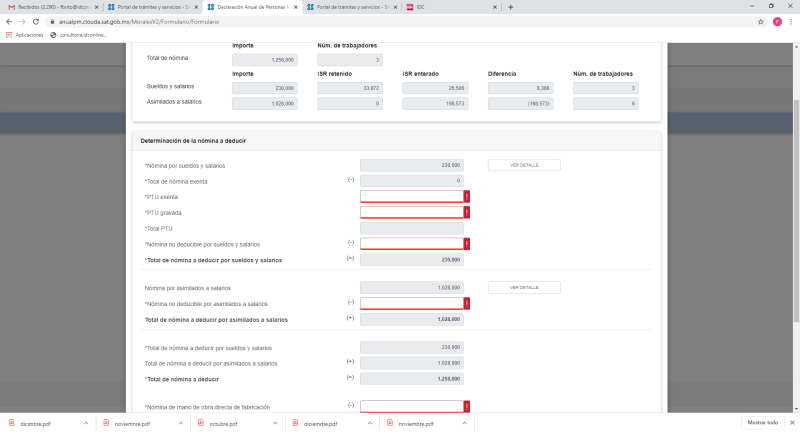This screenshot has height=433, width=800.
Task: Open the Chrome three-dot menu
Action: [x=791, y=21]
